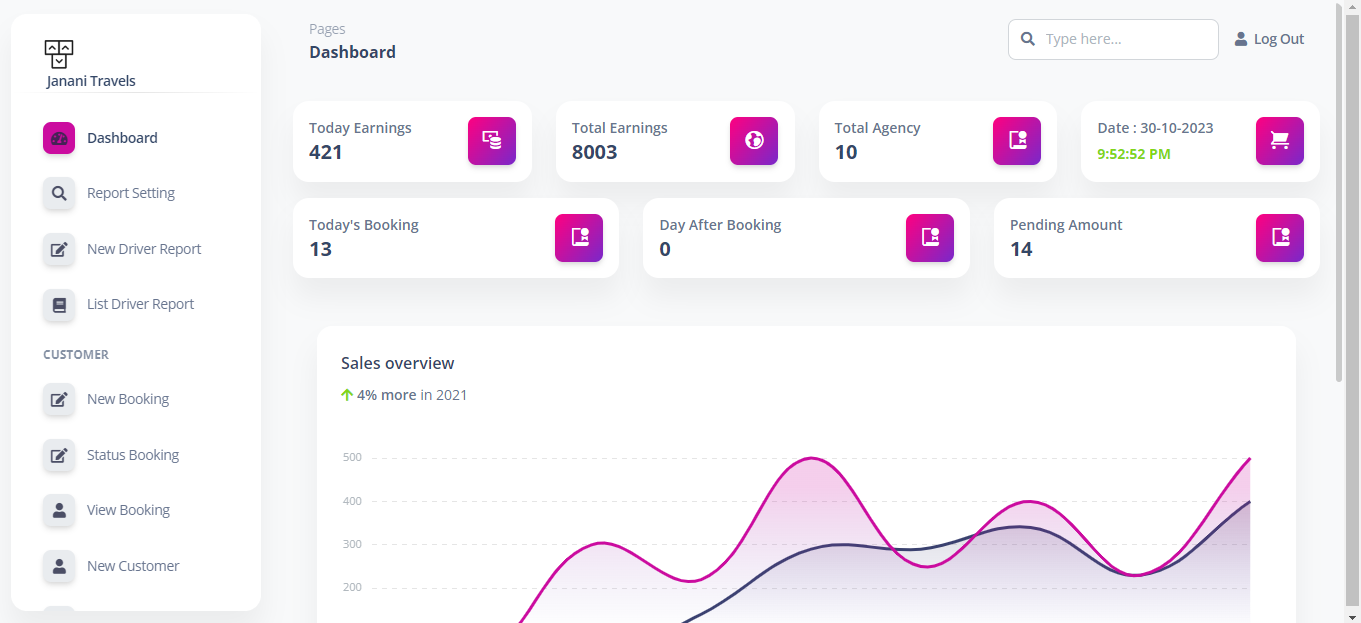1361x623 pixels.
Task: Click the search box Type here
Action: (x=1113, y=39)
